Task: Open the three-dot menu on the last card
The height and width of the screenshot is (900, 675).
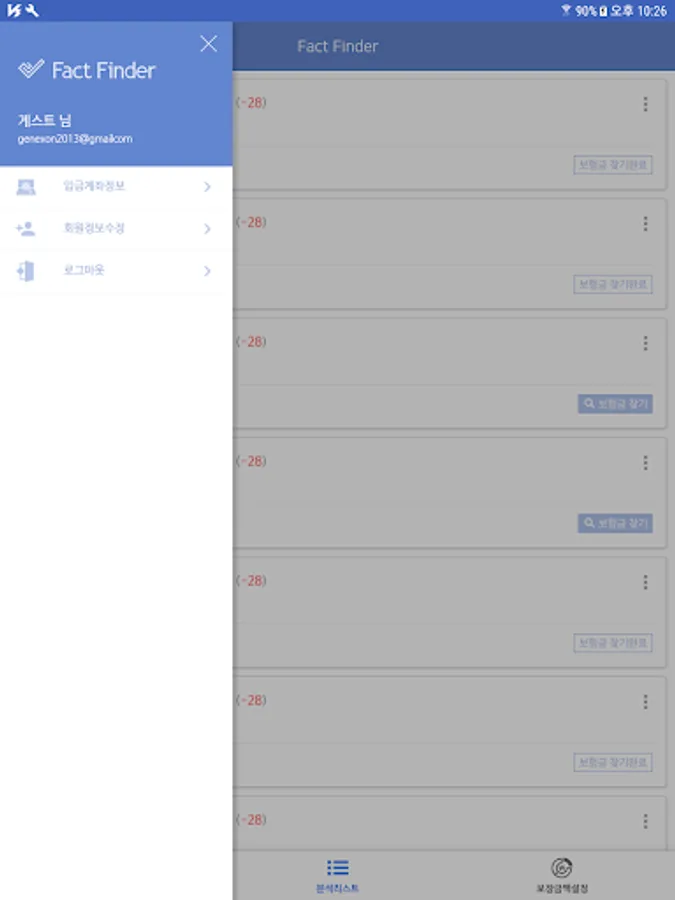Action: tap(645, 821)
